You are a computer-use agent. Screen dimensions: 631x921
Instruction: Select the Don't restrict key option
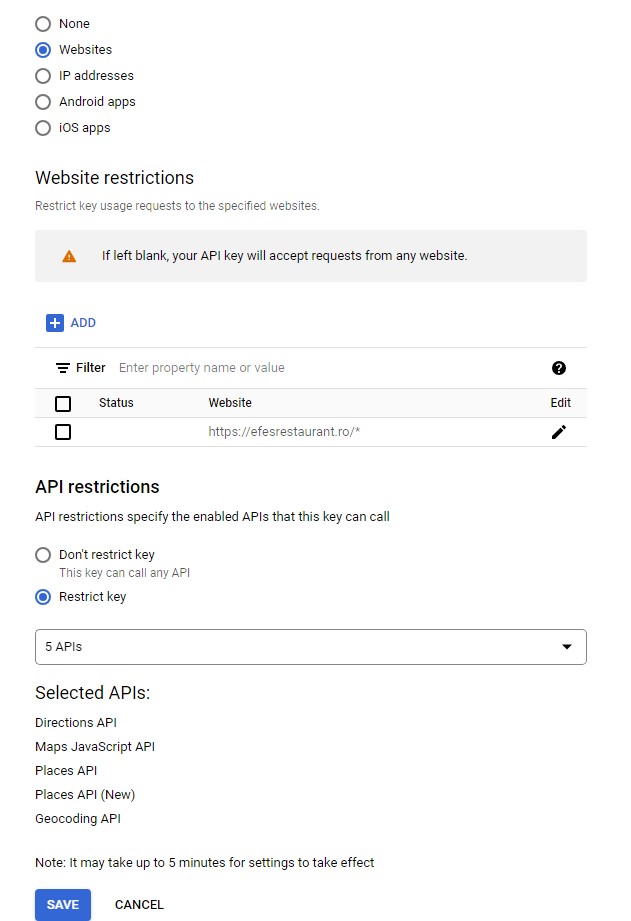[x=43, y=554]
